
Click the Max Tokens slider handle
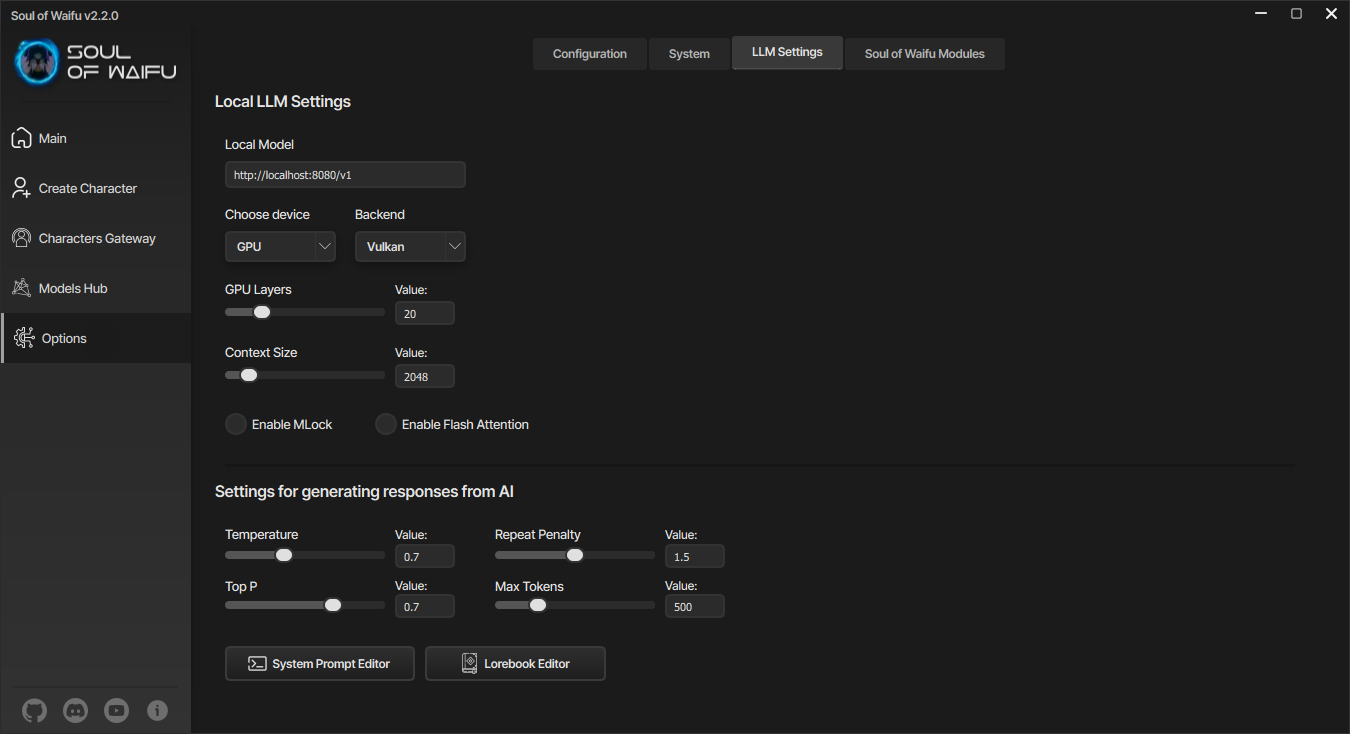click(538, 605)
